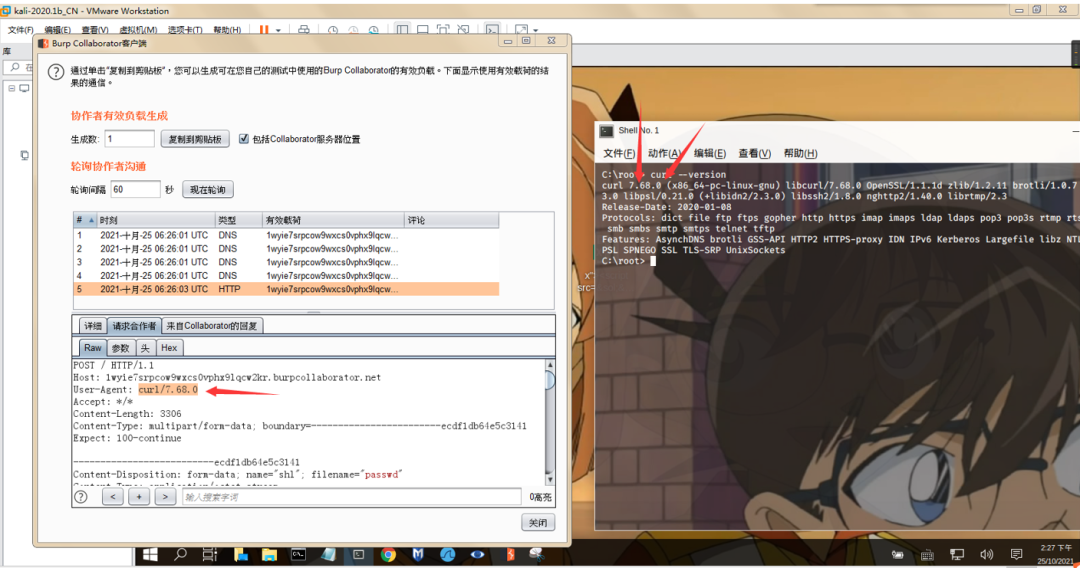
Task: Click the VMware single window view icon
Action: click(423, 30)
